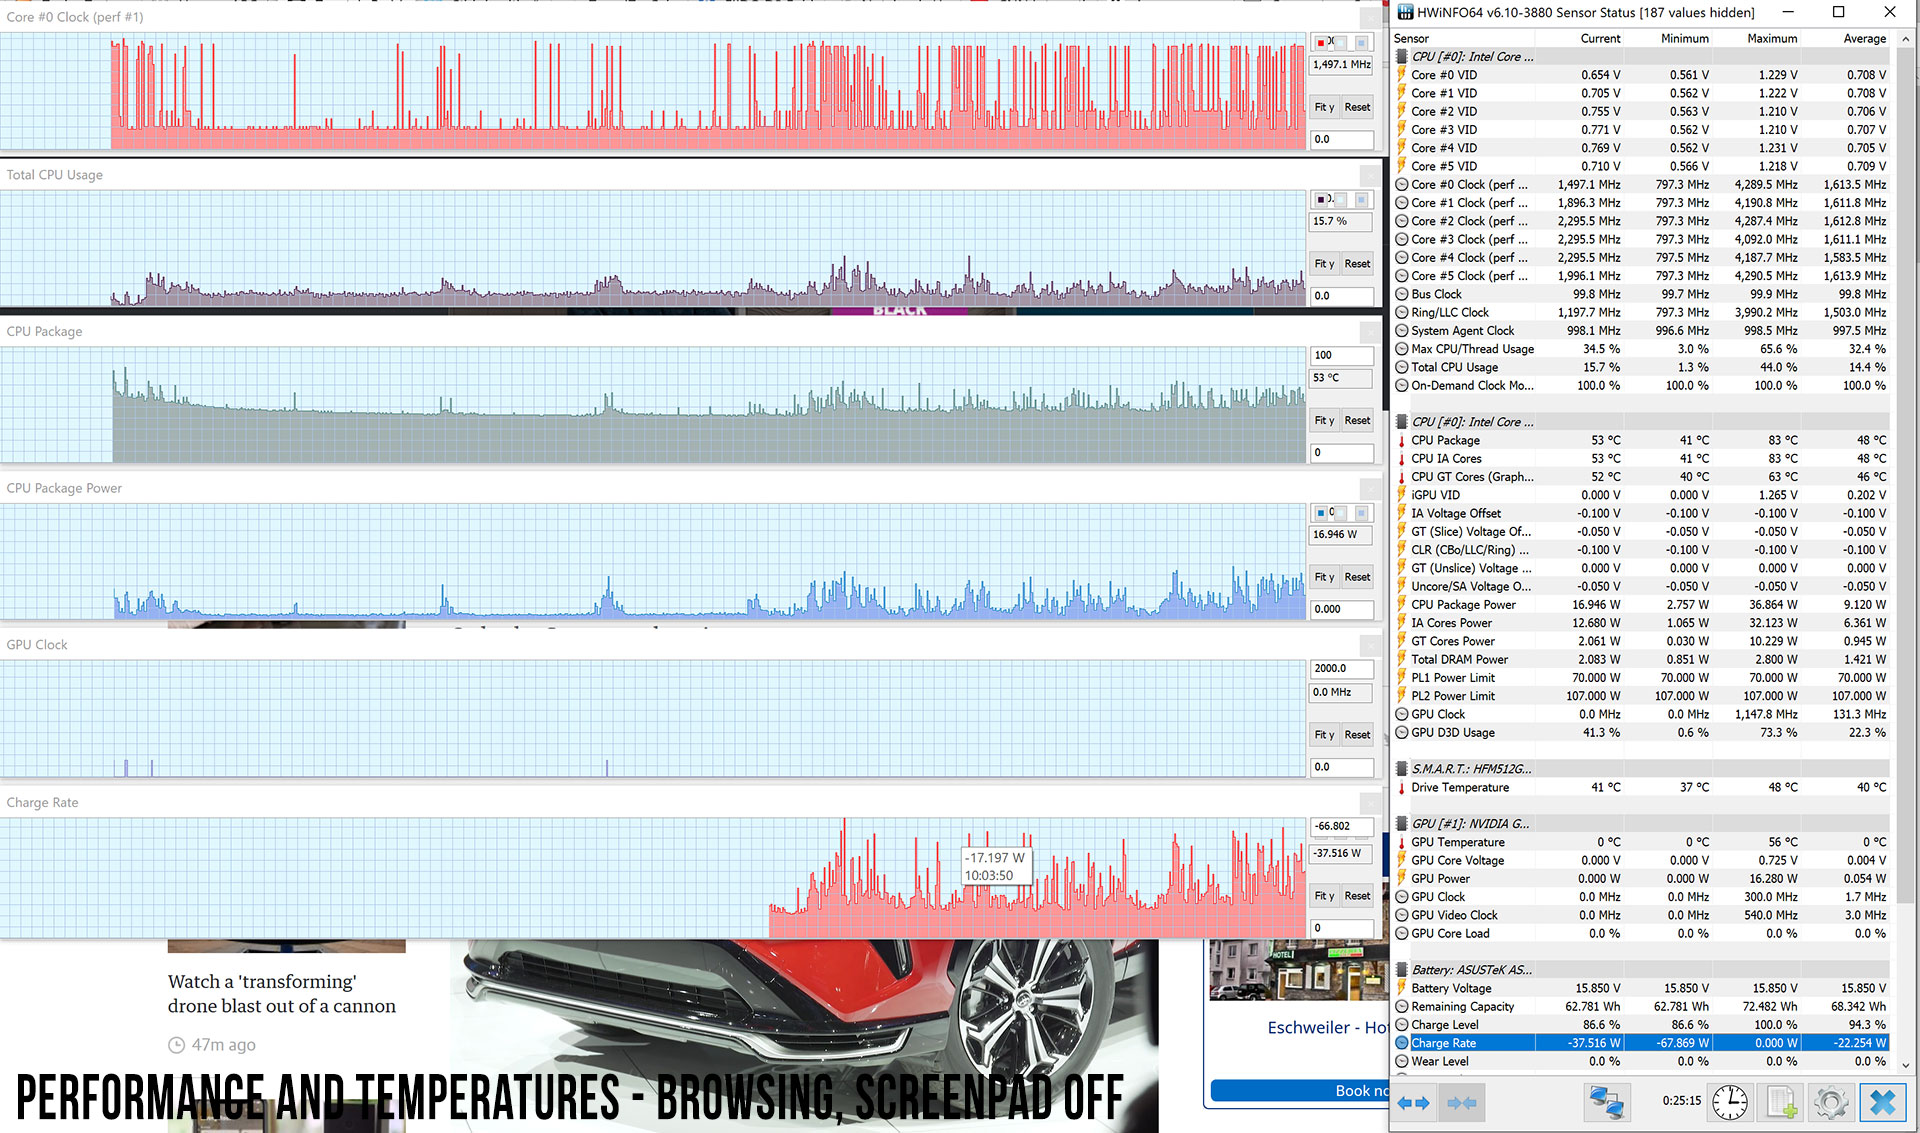Screen dimensions: 1920x1133
Task: Click the HWiNFO64 app icon in the title bar
Action: pos(1405,12)
